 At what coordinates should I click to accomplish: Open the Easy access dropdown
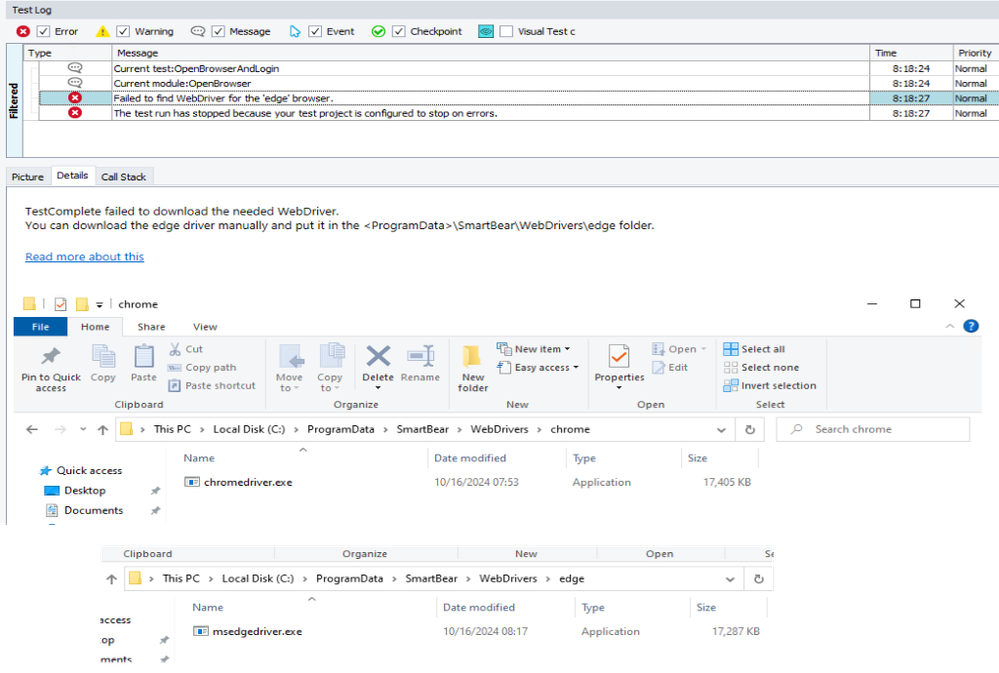point(575,368)
